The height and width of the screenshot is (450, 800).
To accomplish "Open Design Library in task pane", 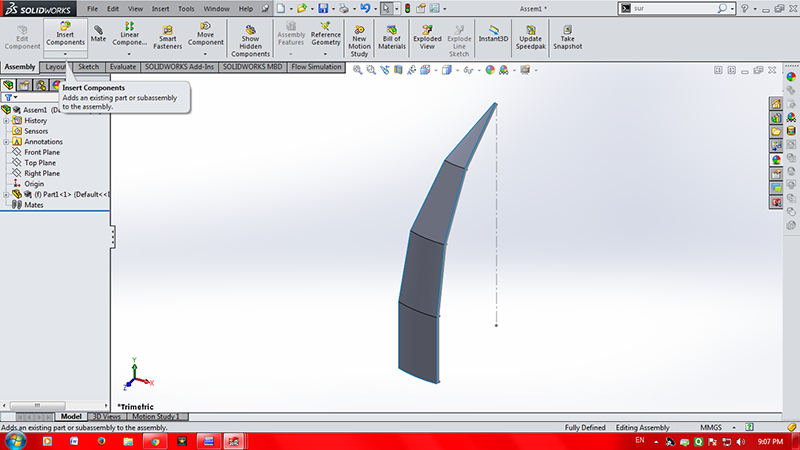I will [776, 118].
